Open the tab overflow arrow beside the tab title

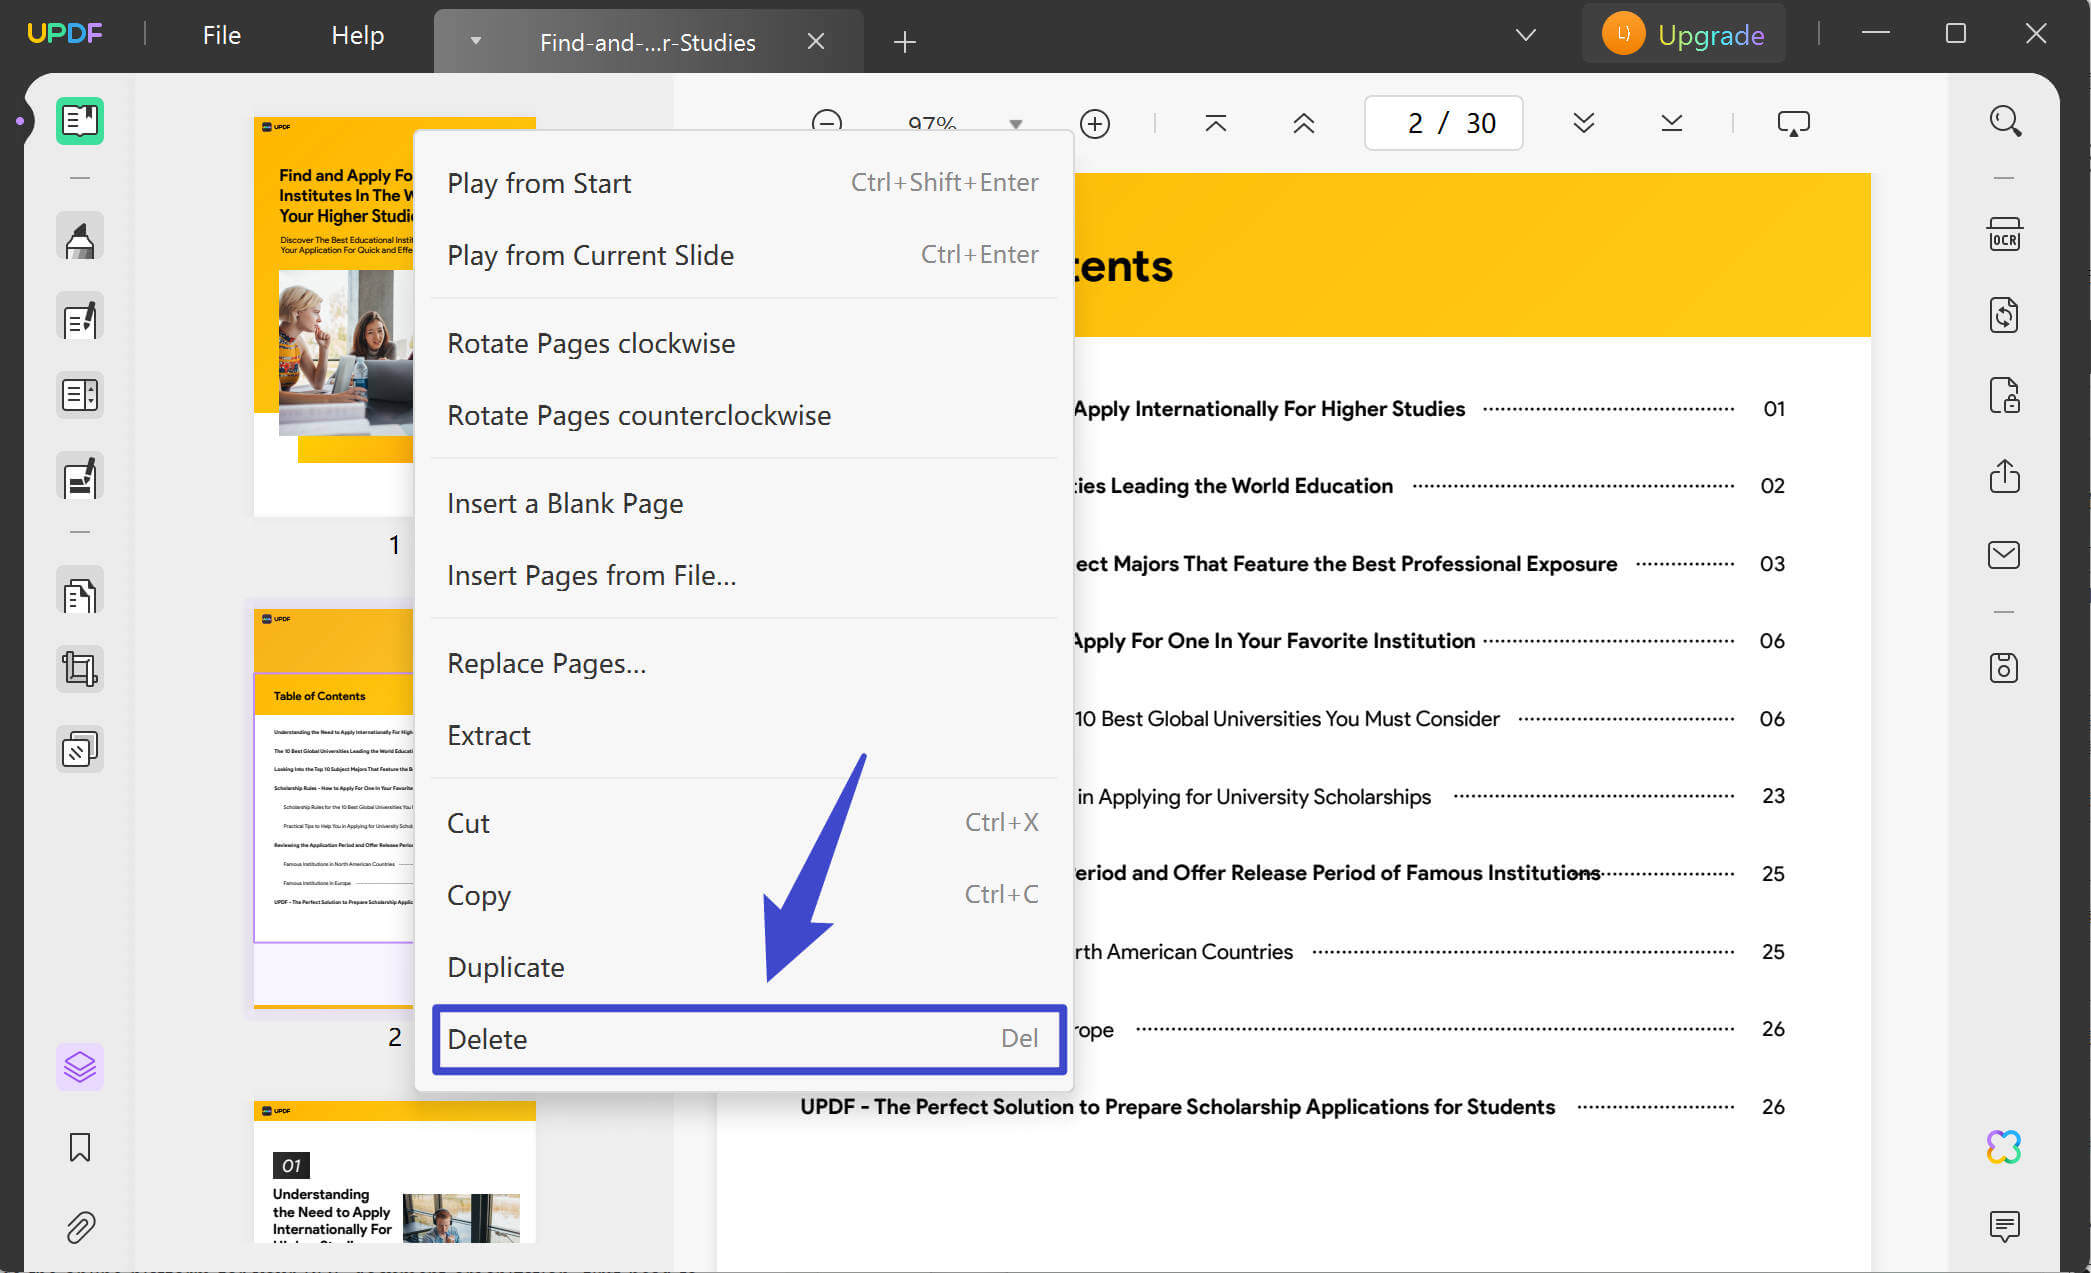pyautogui.click(x=476, y=41)
